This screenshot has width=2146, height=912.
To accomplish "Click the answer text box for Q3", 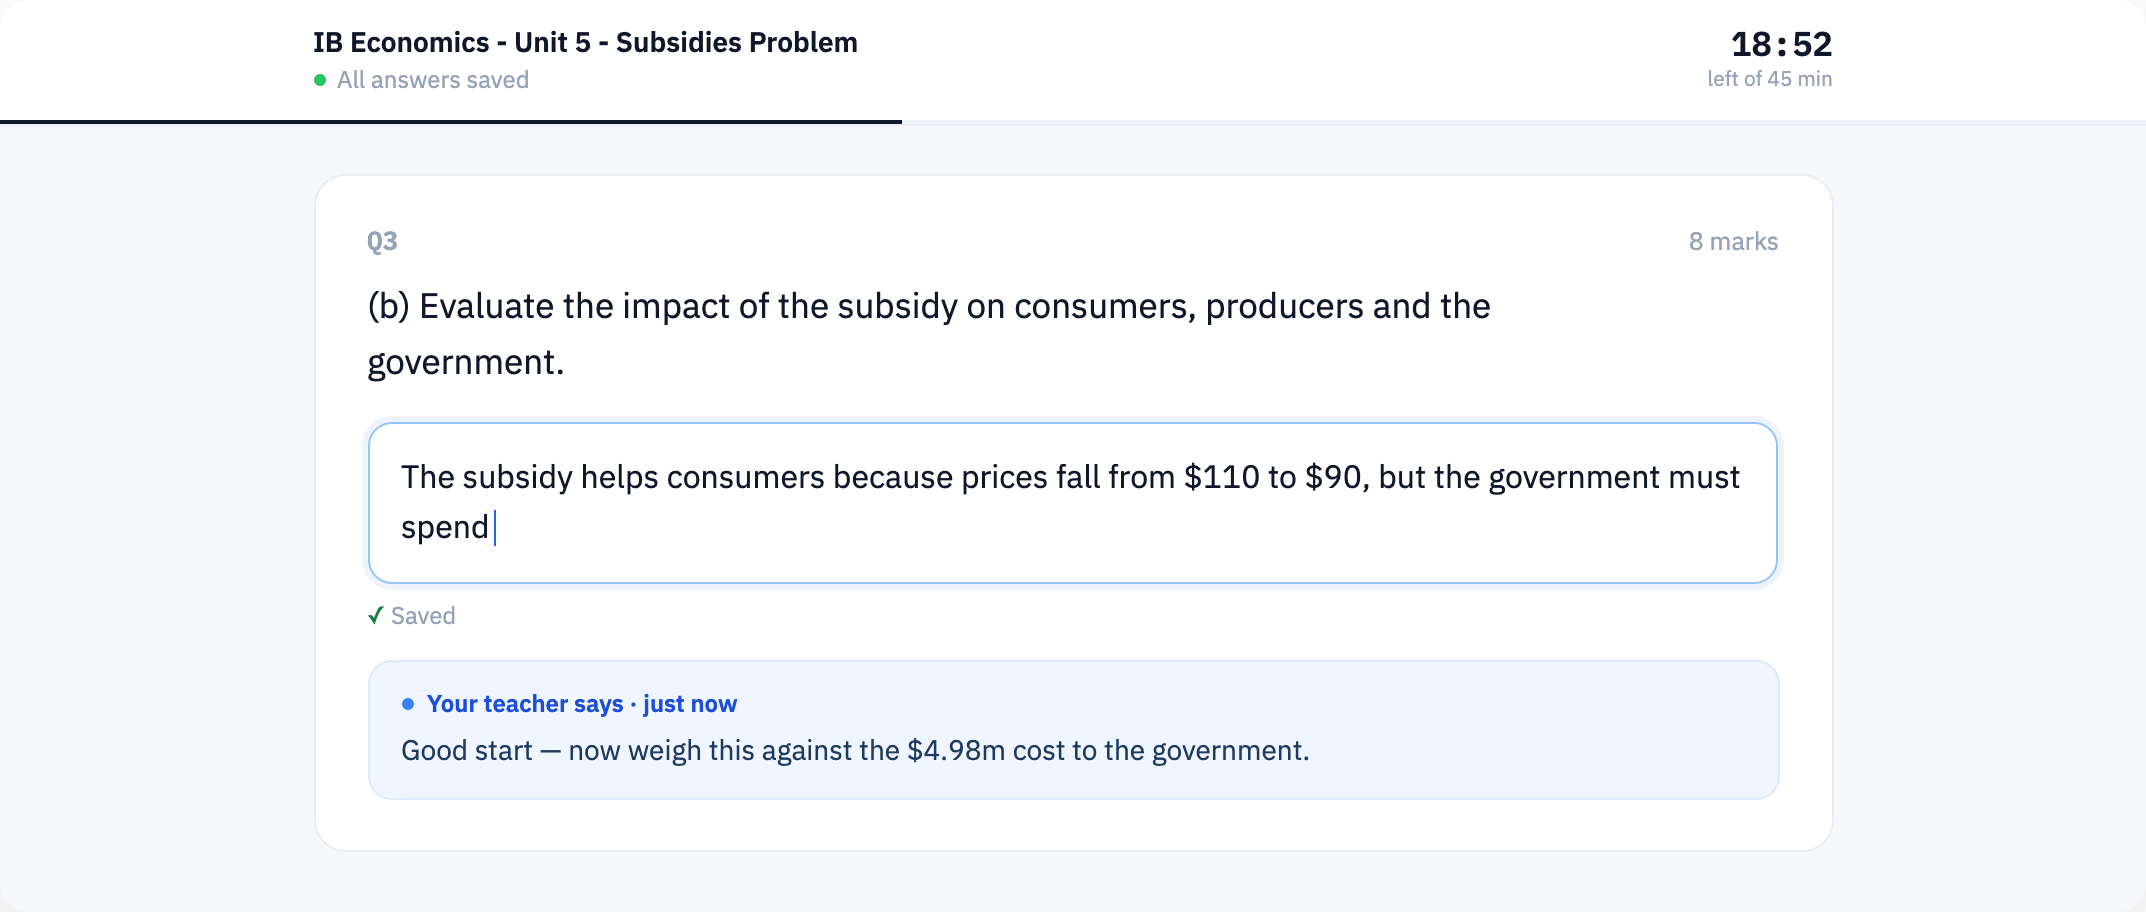I will (x=1073, y=503).
